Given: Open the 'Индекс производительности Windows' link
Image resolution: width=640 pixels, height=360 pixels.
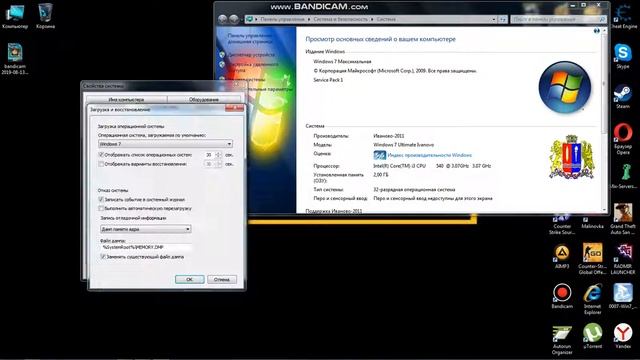Looking at the screenshot, I should (429, 155).
